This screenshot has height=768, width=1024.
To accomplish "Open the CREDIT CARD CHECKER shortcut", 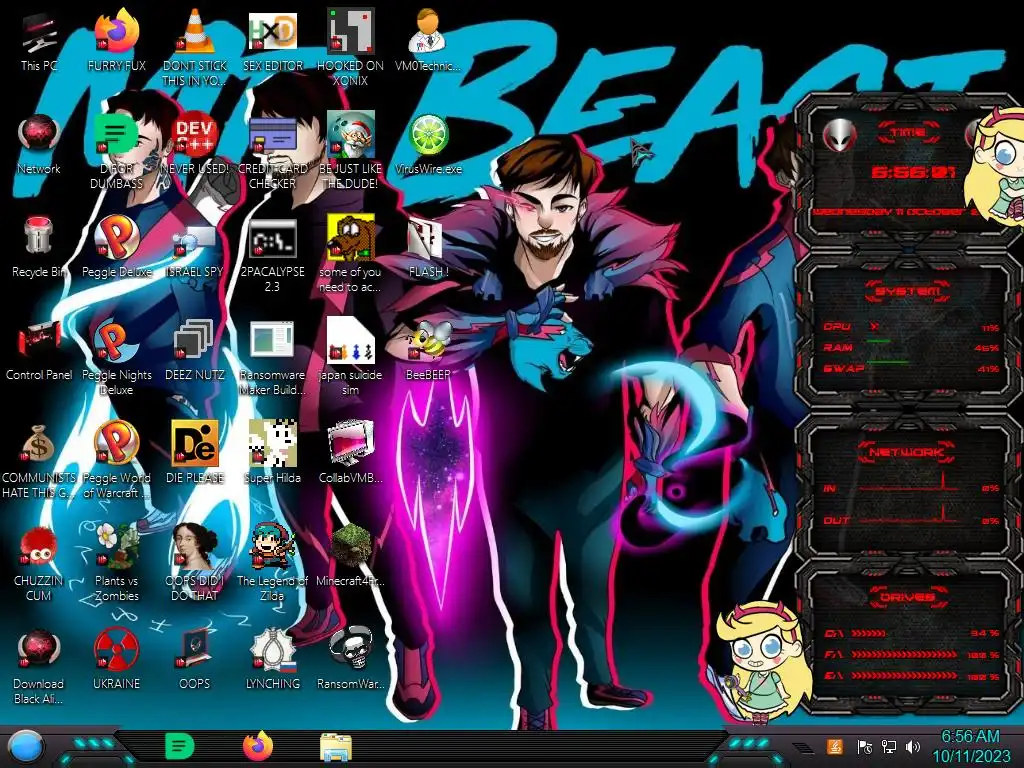I will tap(272, 152).
